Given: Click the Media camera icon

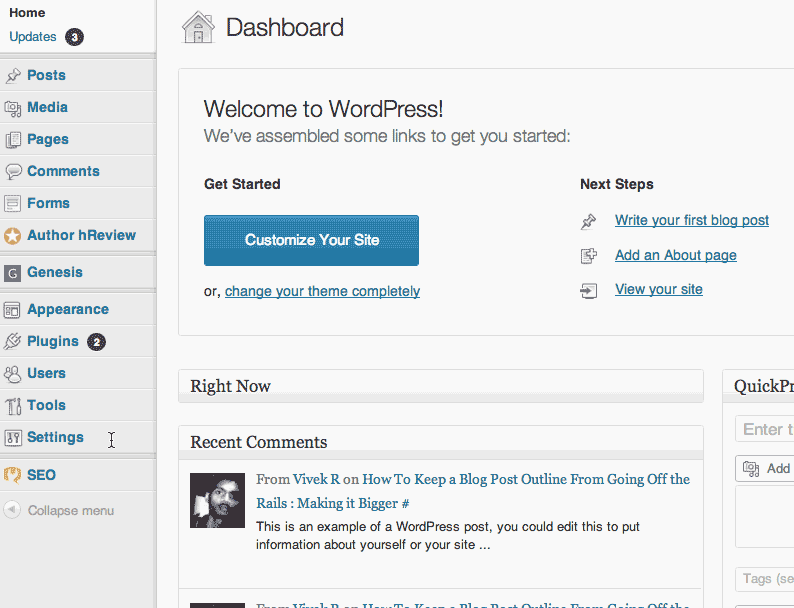Looking at the screenshot, I should pos(13,108).
